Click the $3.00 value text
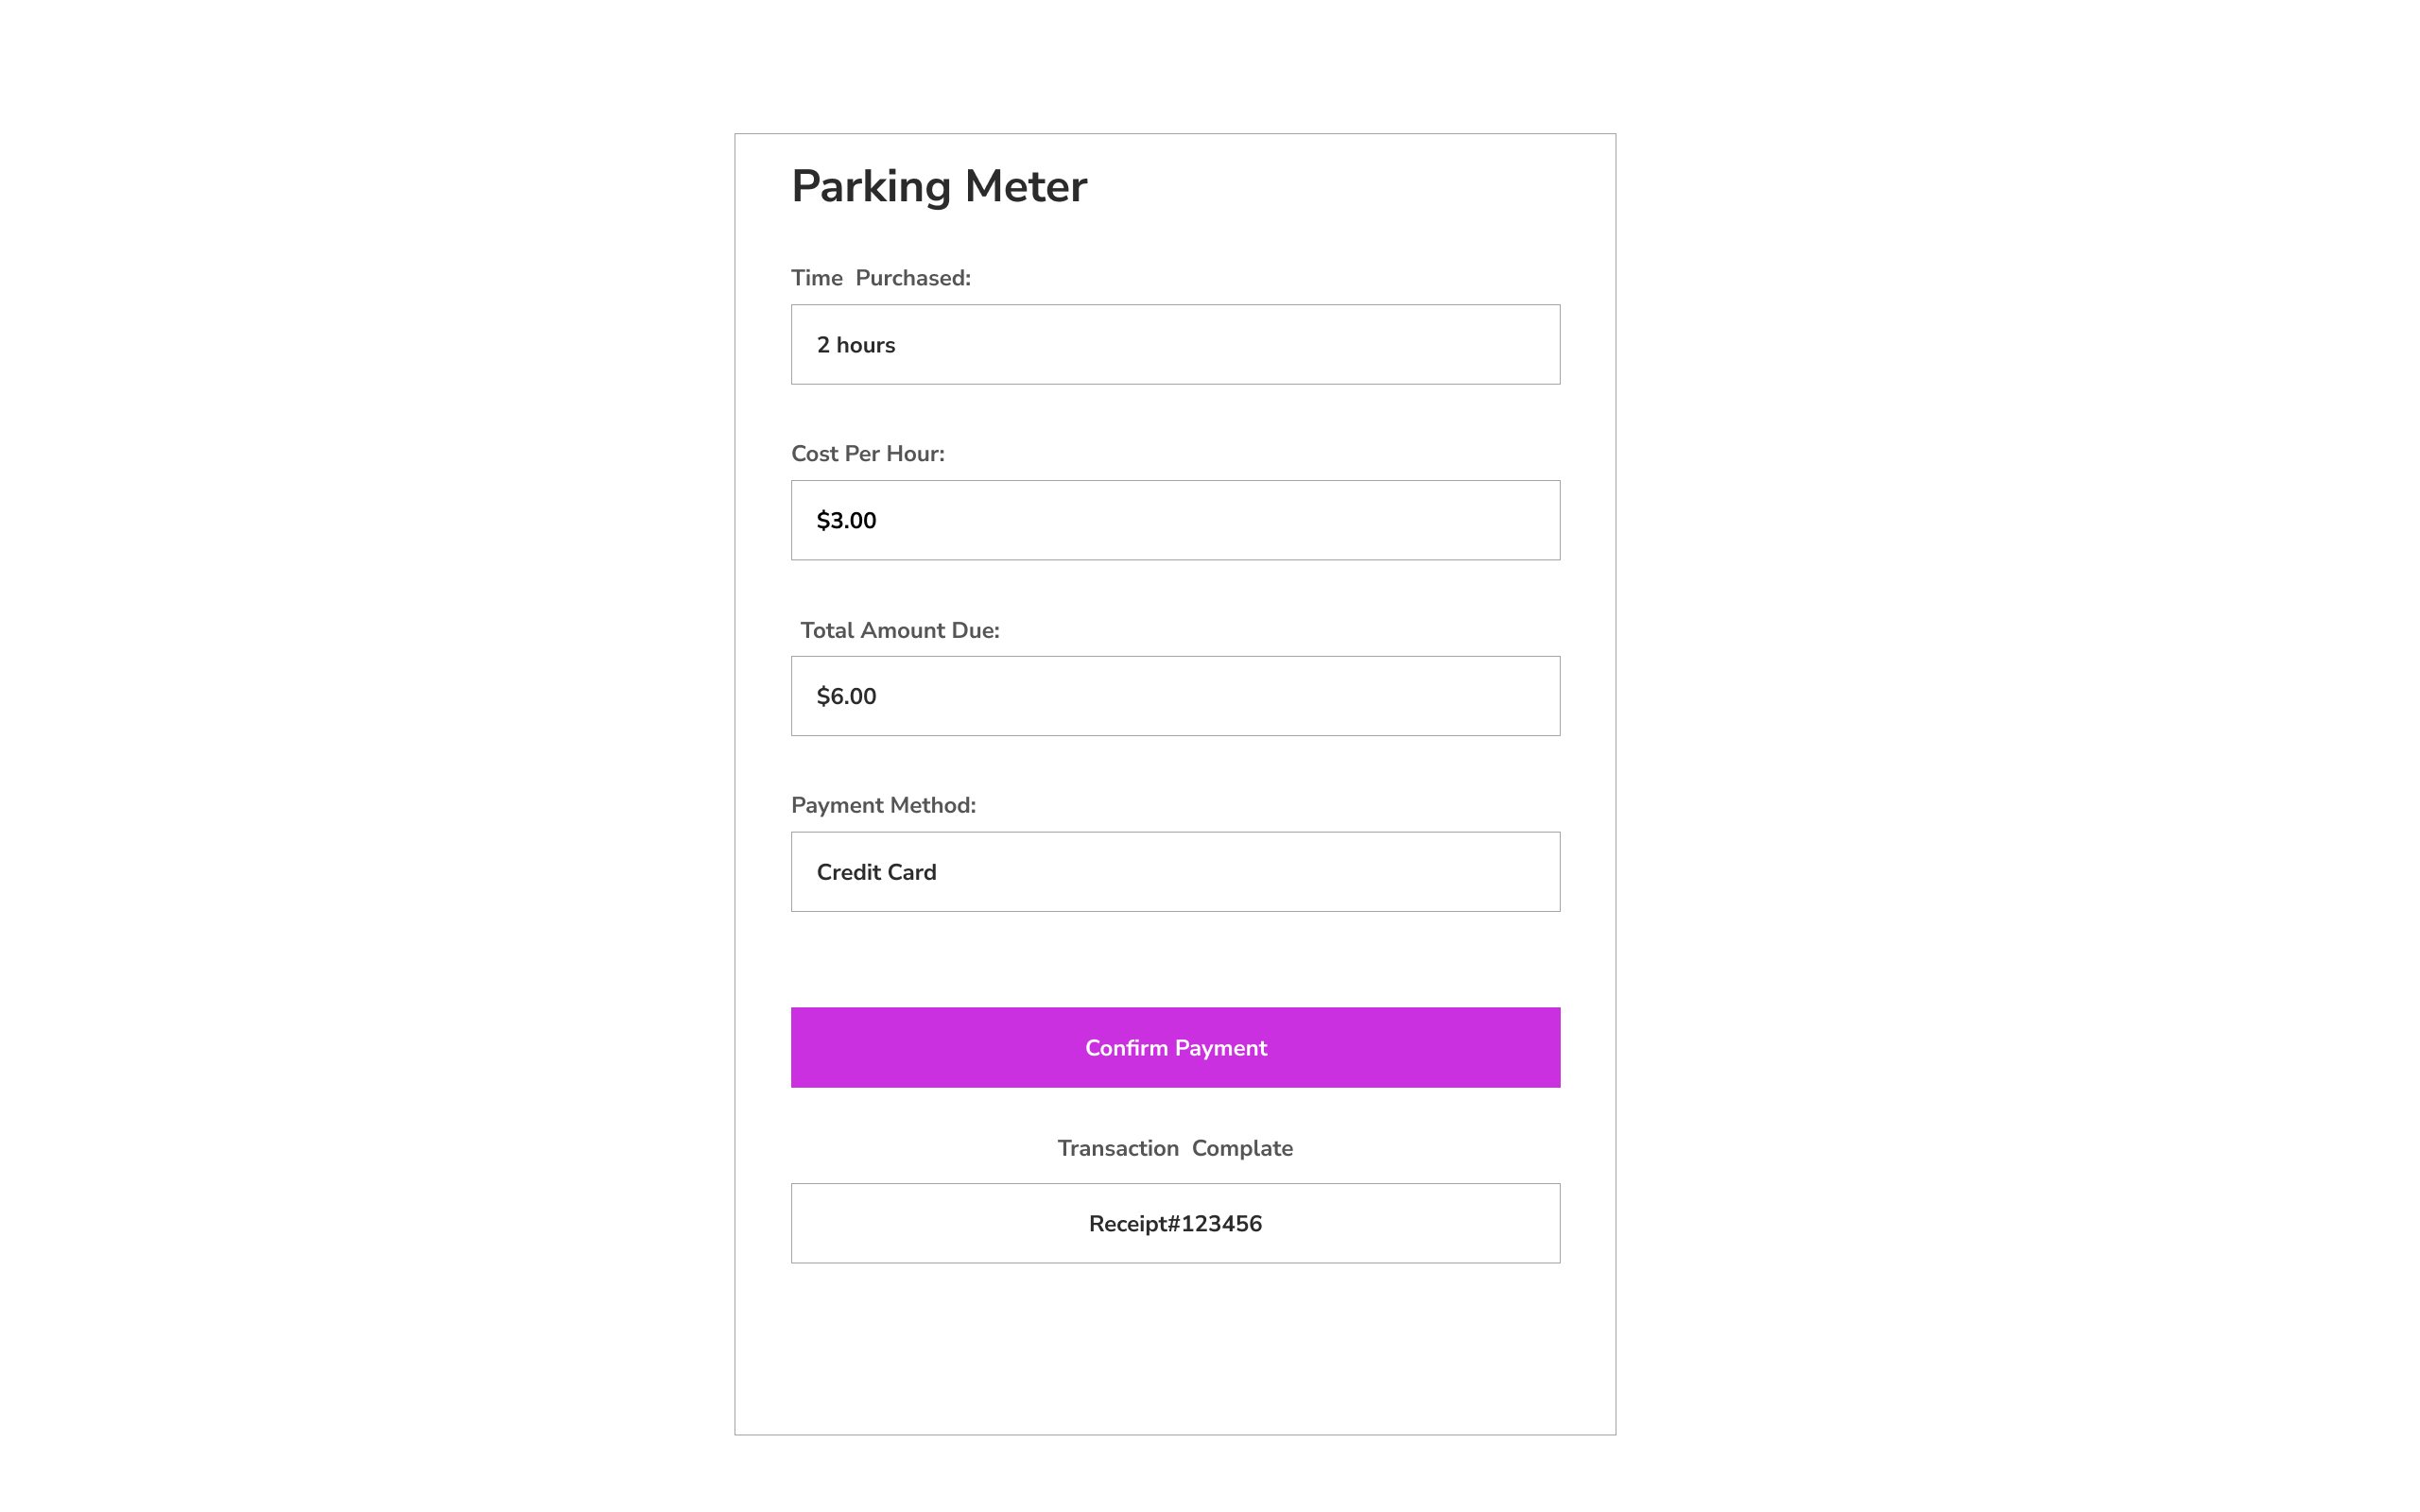 coord(846,520)
